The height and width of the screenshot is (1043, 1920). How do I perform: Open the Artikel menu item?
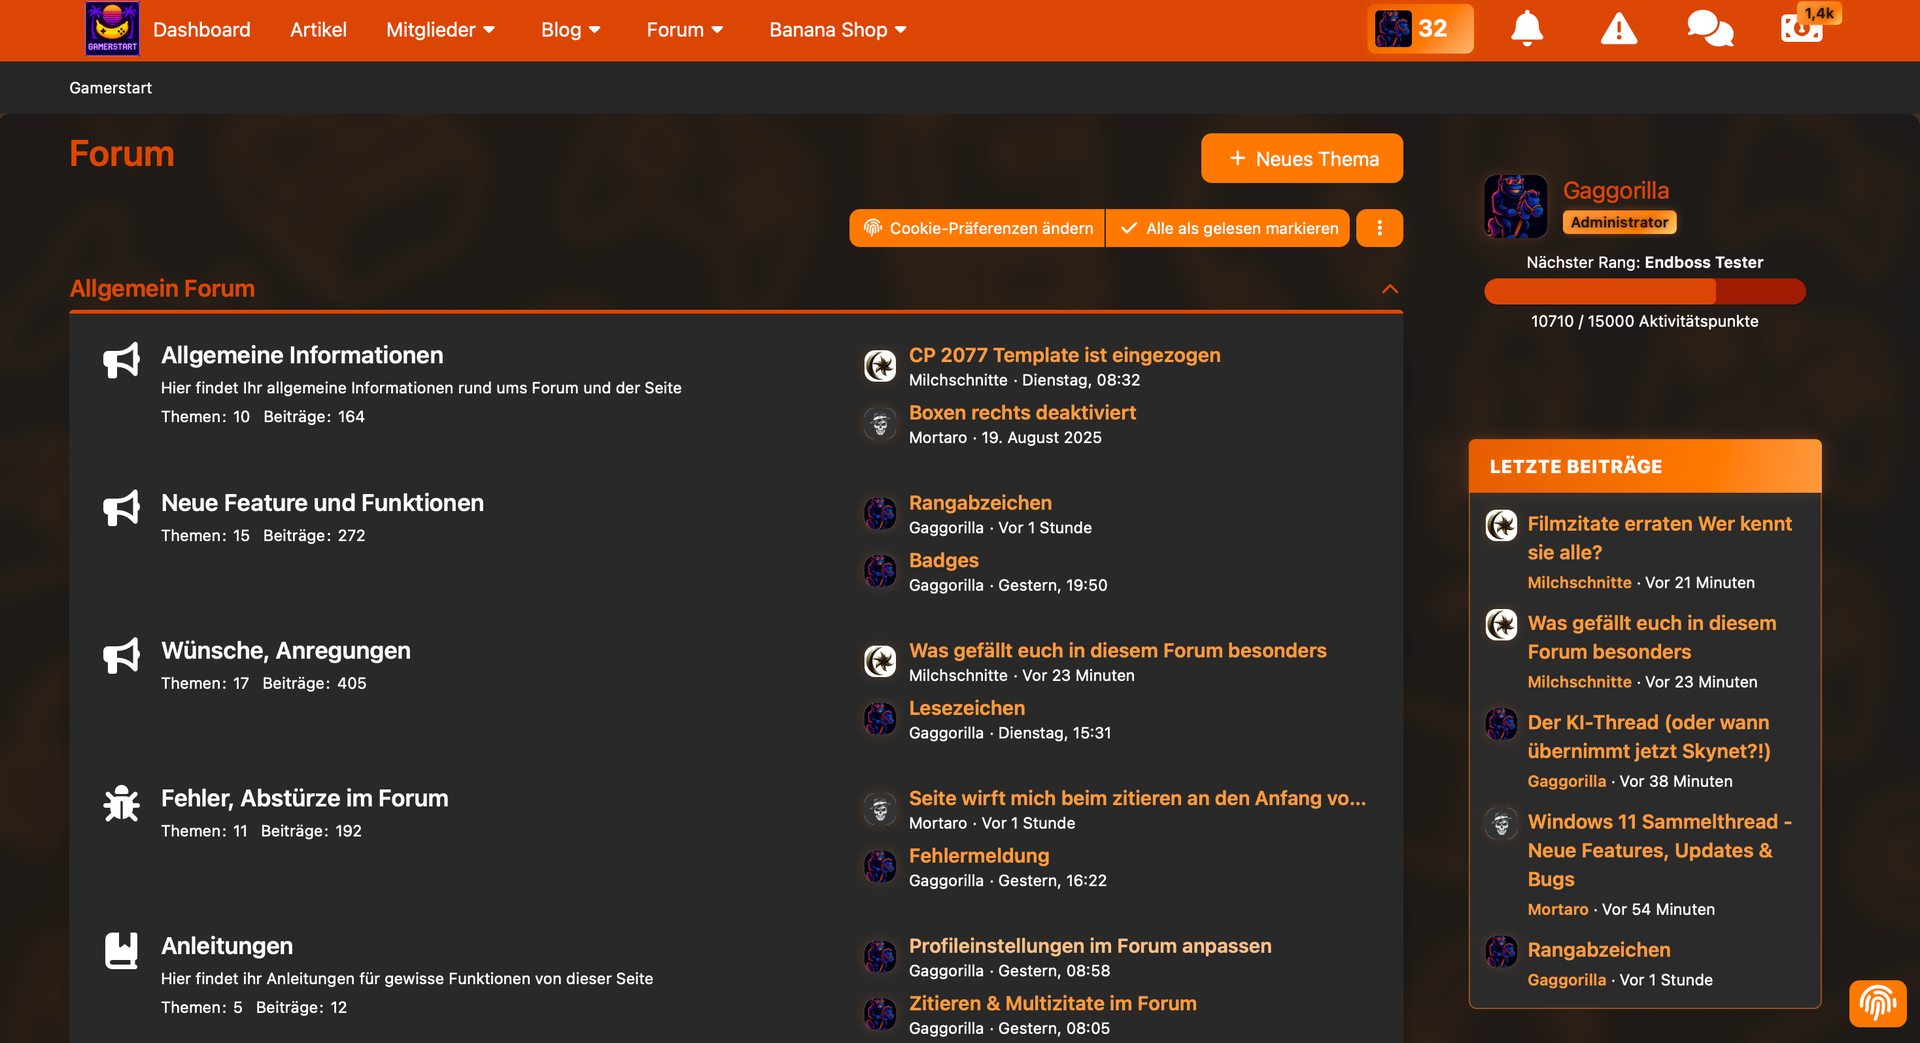pos(318,30)
